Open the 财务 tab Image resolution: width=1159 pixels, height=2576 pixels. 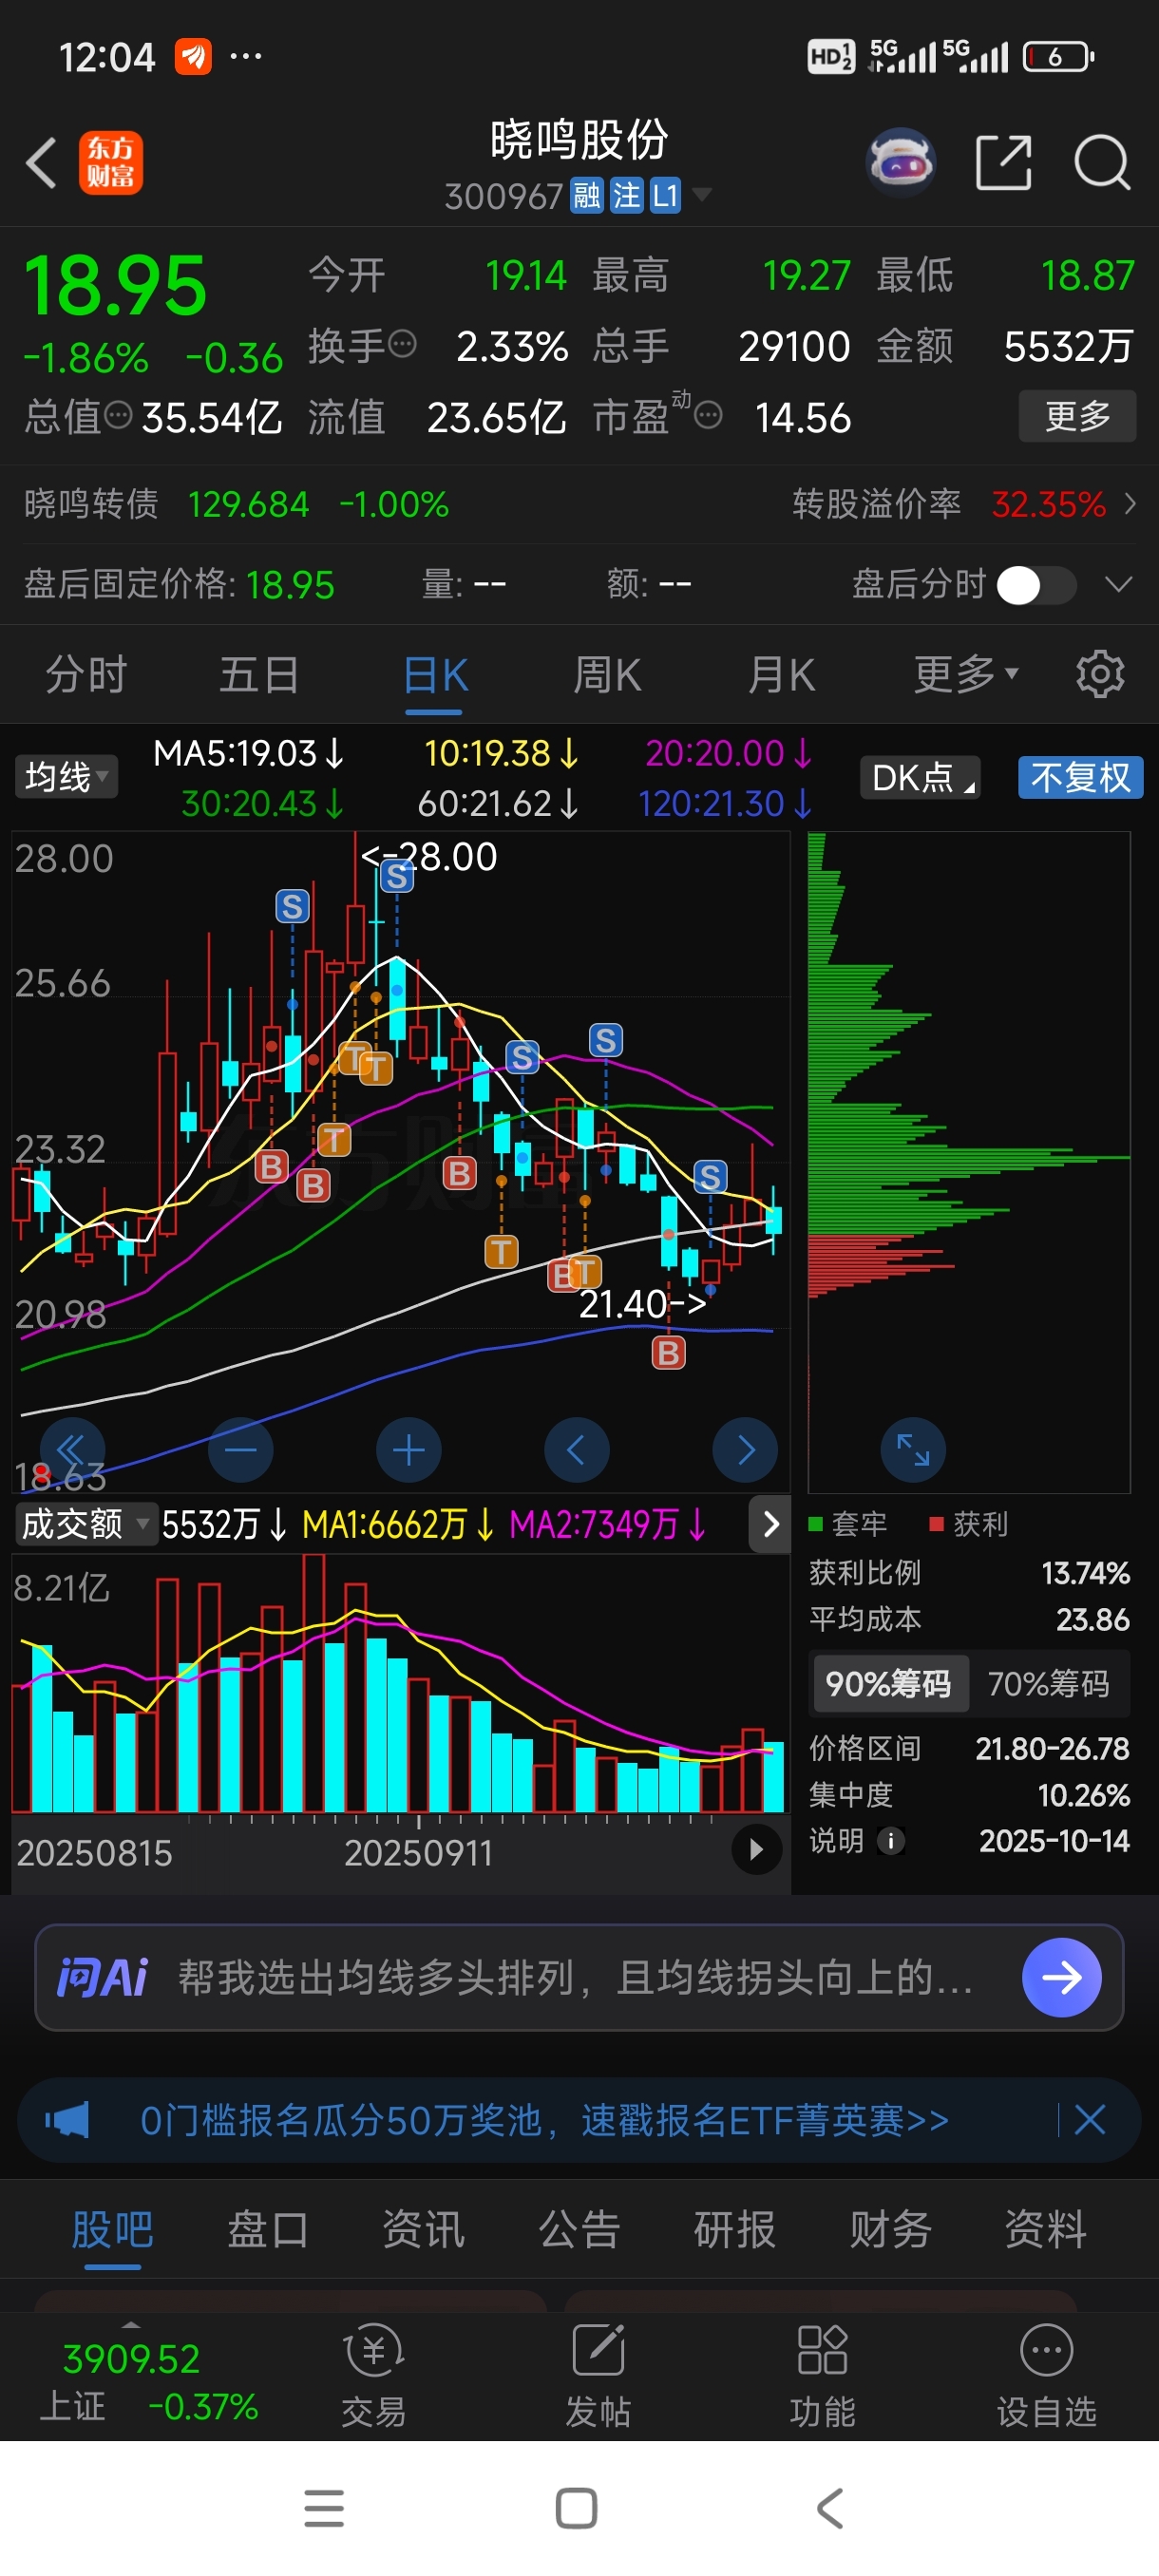[890, 2229]
